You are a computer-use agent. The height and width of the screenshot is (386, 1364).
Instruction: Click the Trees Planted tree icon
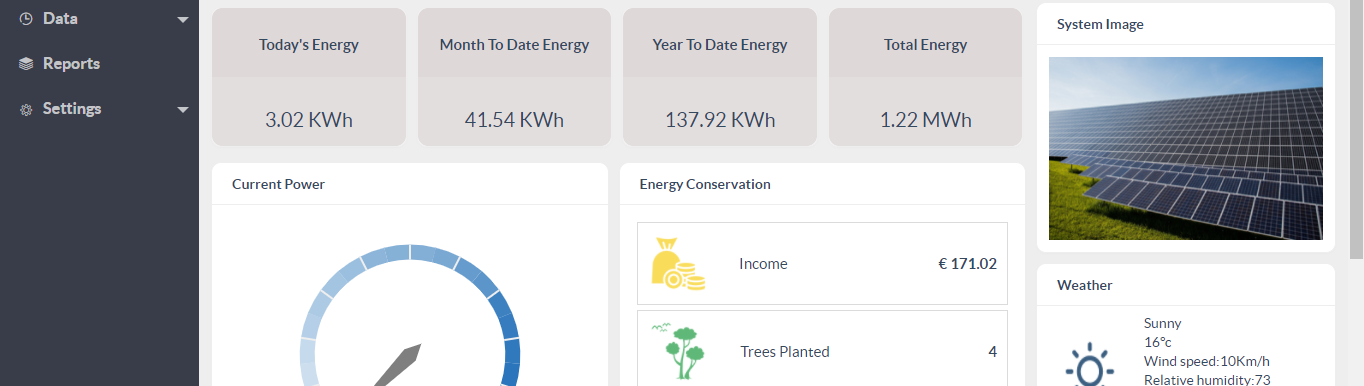pyautogui.click(x=677, y=351)
